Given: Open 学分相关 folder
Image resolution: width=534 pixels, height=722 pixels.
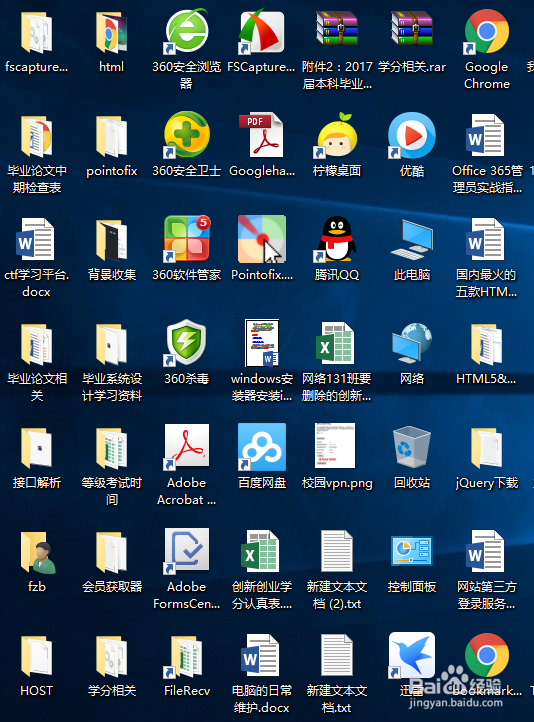Looking at the screenshot, I should pyautogui.click(x=111, y=657).
